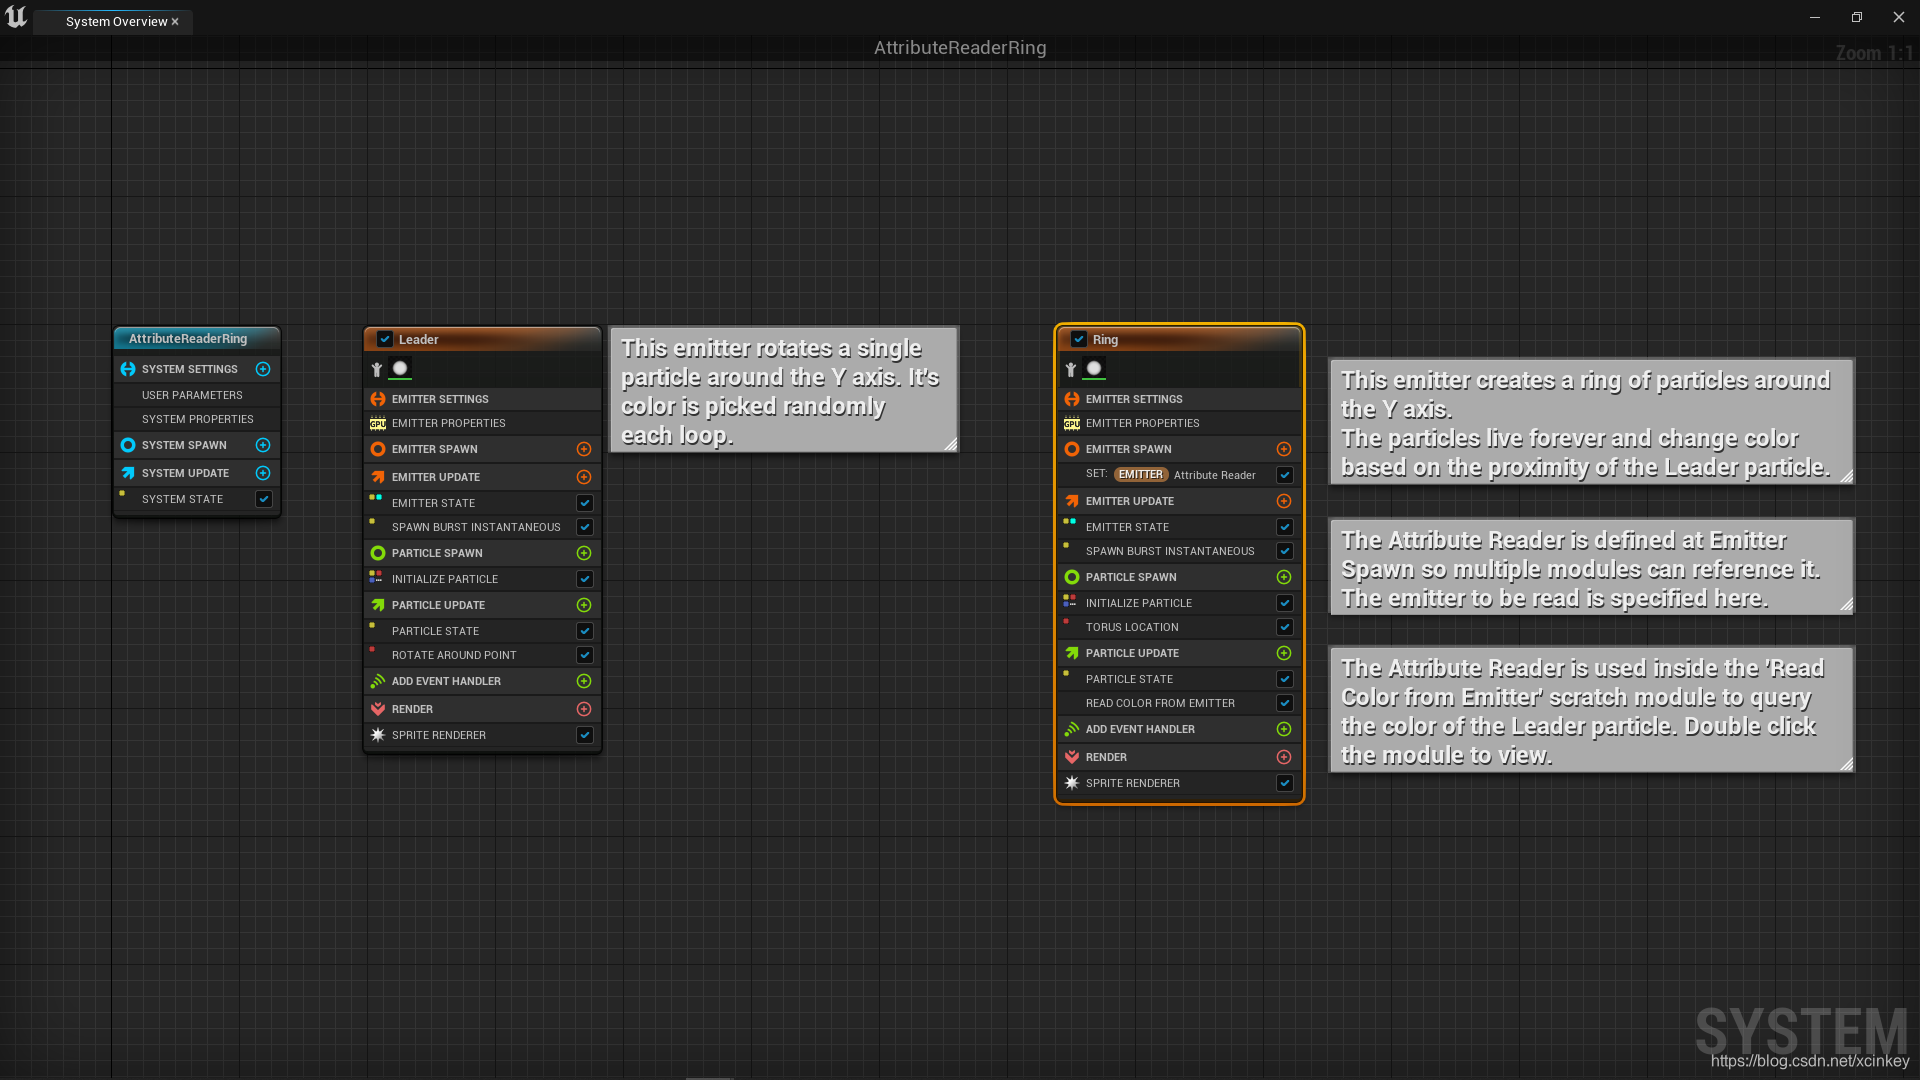Click the Particle Update arrow icon in Ring
The width and height of the screenshot is (1920, 1080).
[1071, 653]
